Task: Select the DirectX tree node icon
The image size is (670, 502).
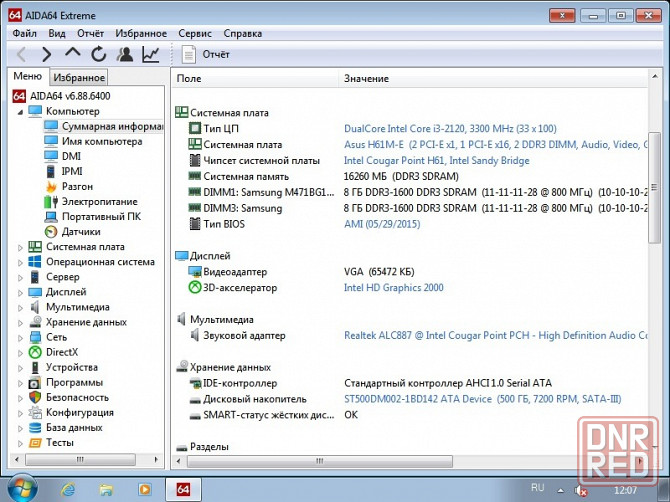Action: pyautogui.click(x=35, y=352)
